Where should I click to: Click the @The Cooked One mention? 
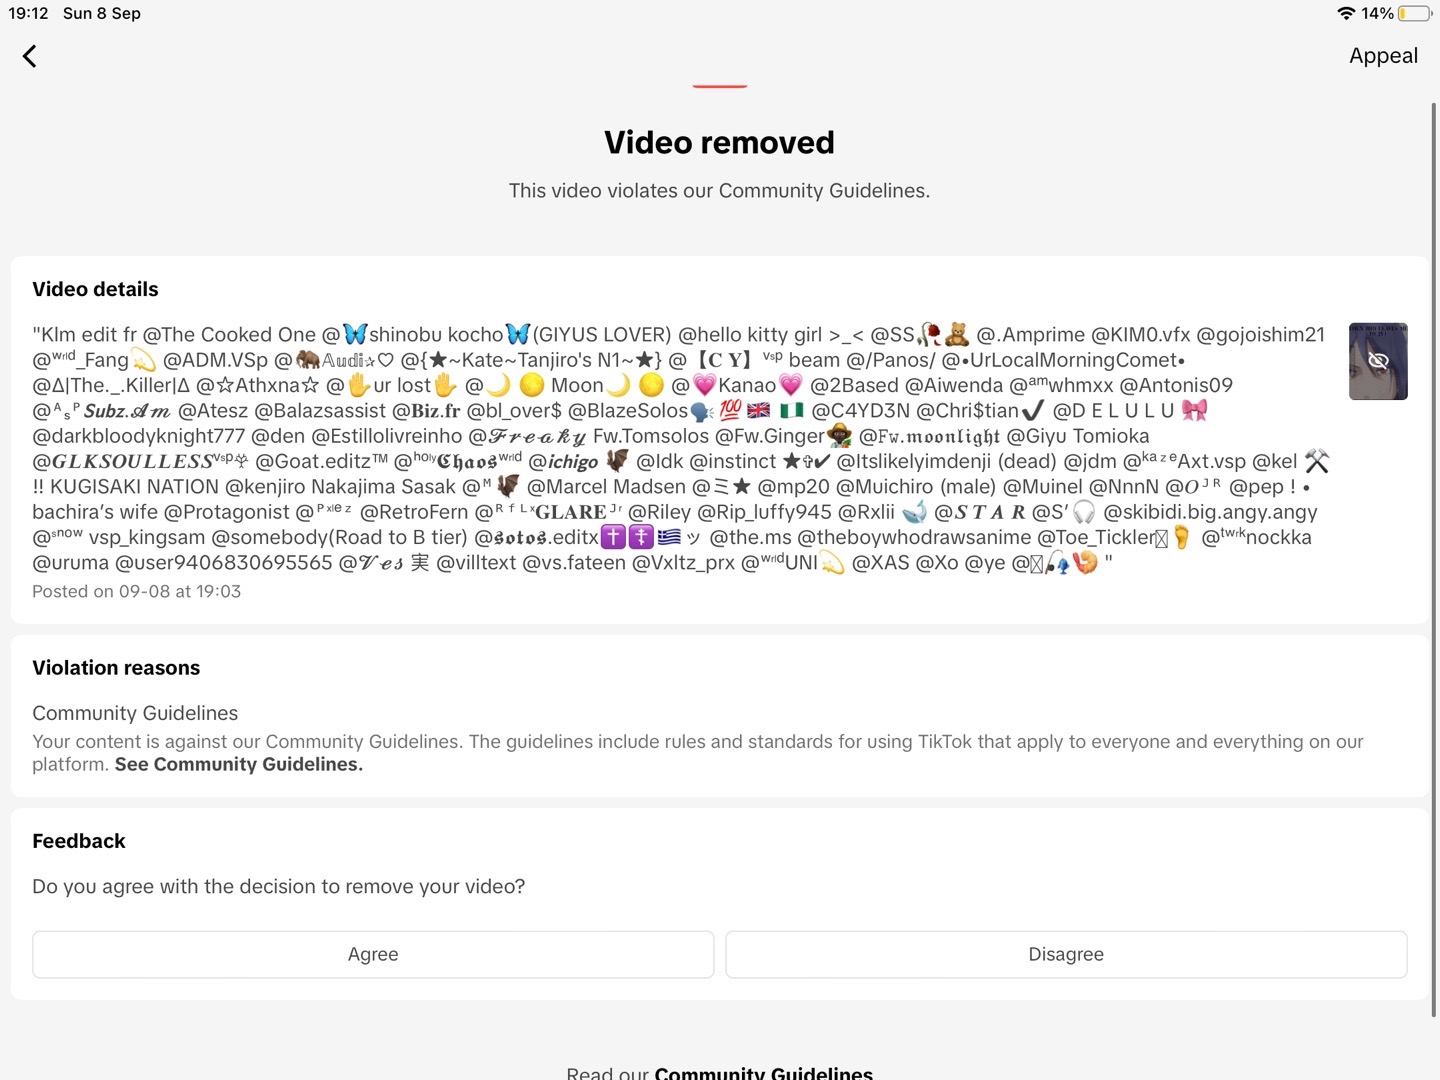click(229, 334)
